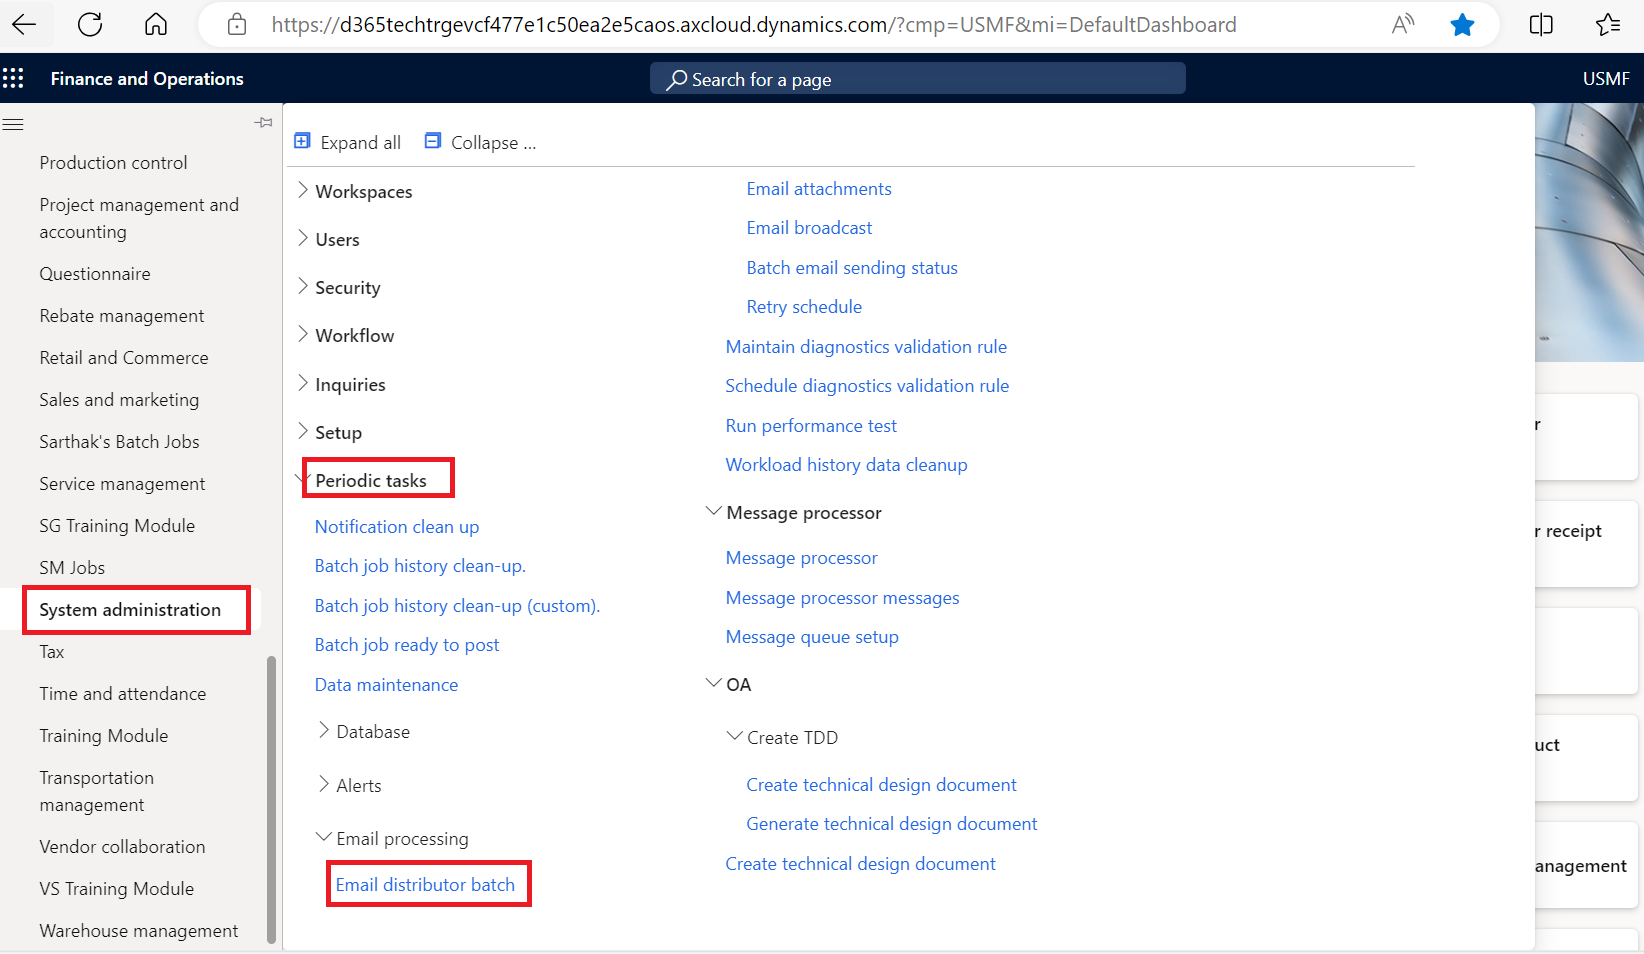
Task: Open Email distributor batch
Action: (427, 884)
